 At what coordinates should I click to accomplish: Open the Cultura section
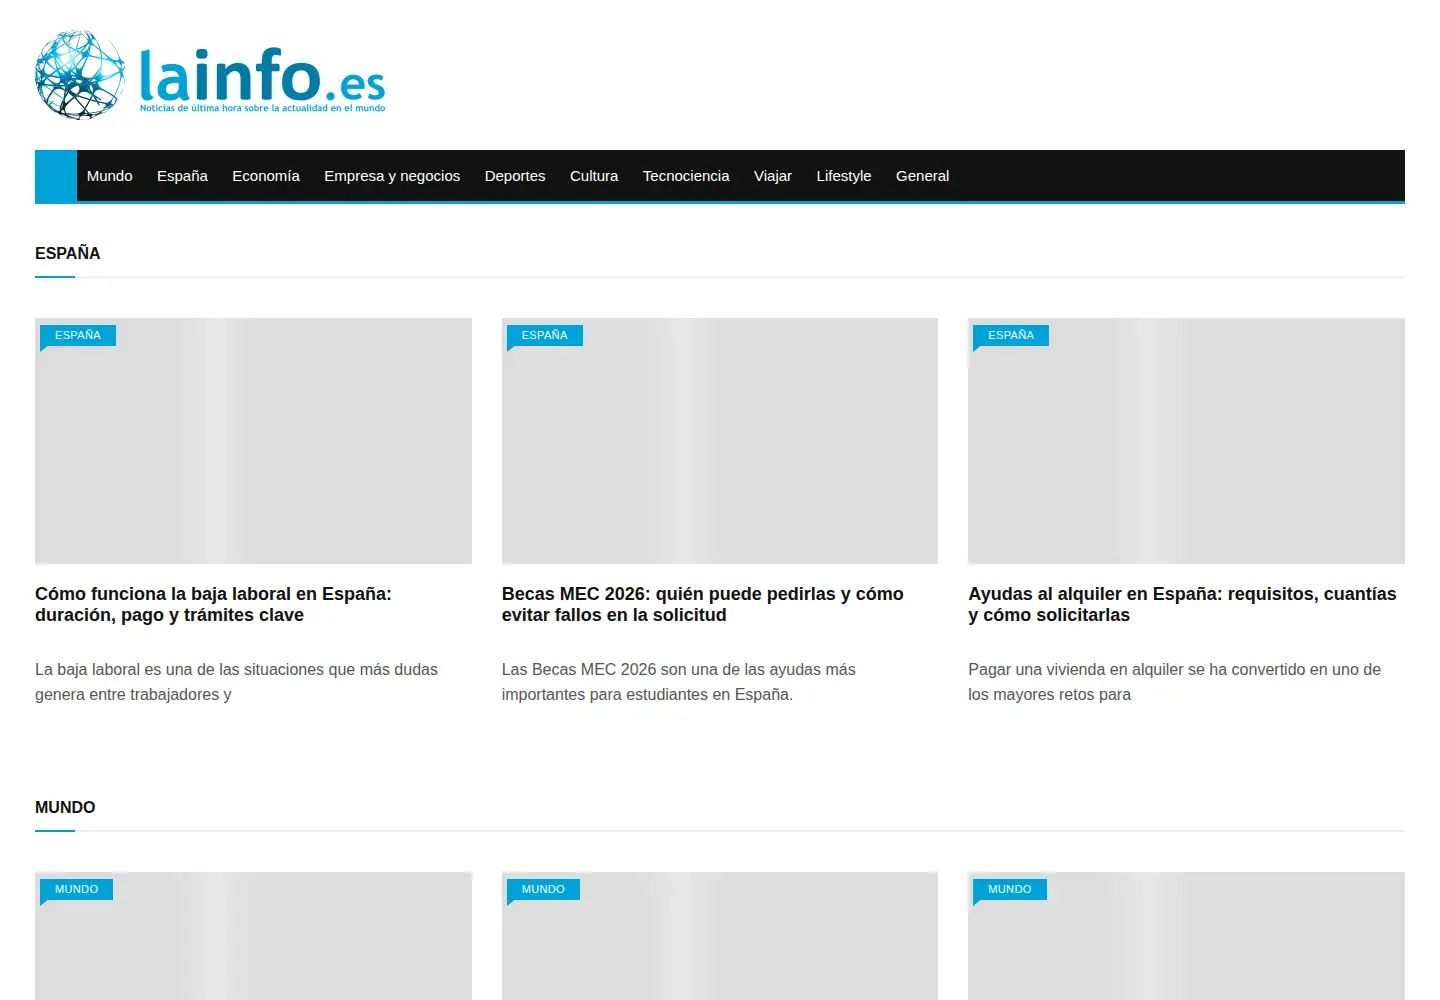point(594,176)
